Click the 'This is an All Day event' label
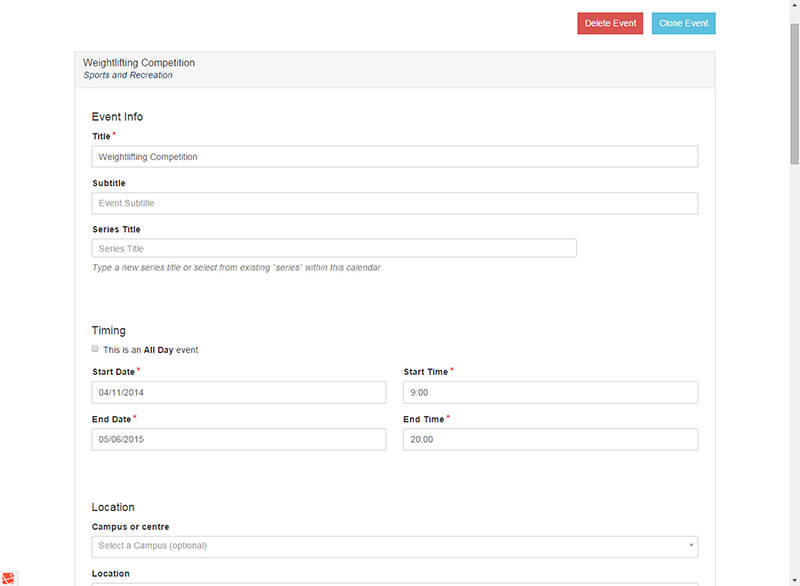Image resolution: width=800 pixels, height=586 pixels. (x=151, y=350)
